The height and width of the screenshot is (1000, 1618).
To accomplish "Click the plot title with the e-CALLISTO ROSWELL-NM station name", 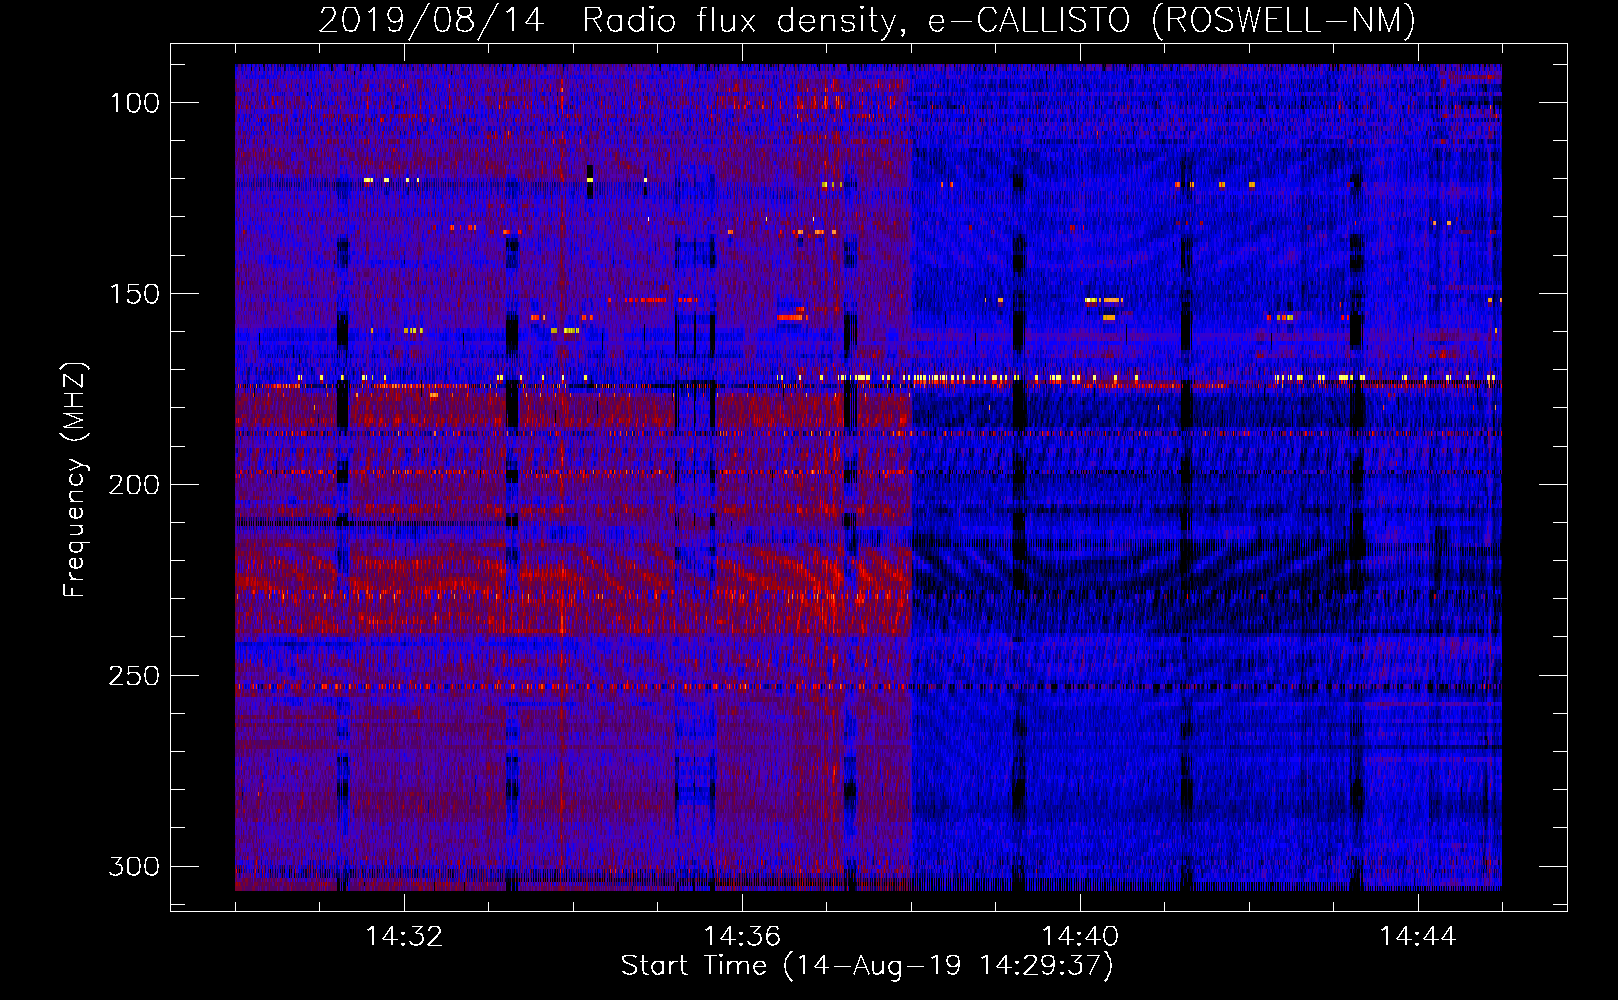I will (x=867, y=20).
